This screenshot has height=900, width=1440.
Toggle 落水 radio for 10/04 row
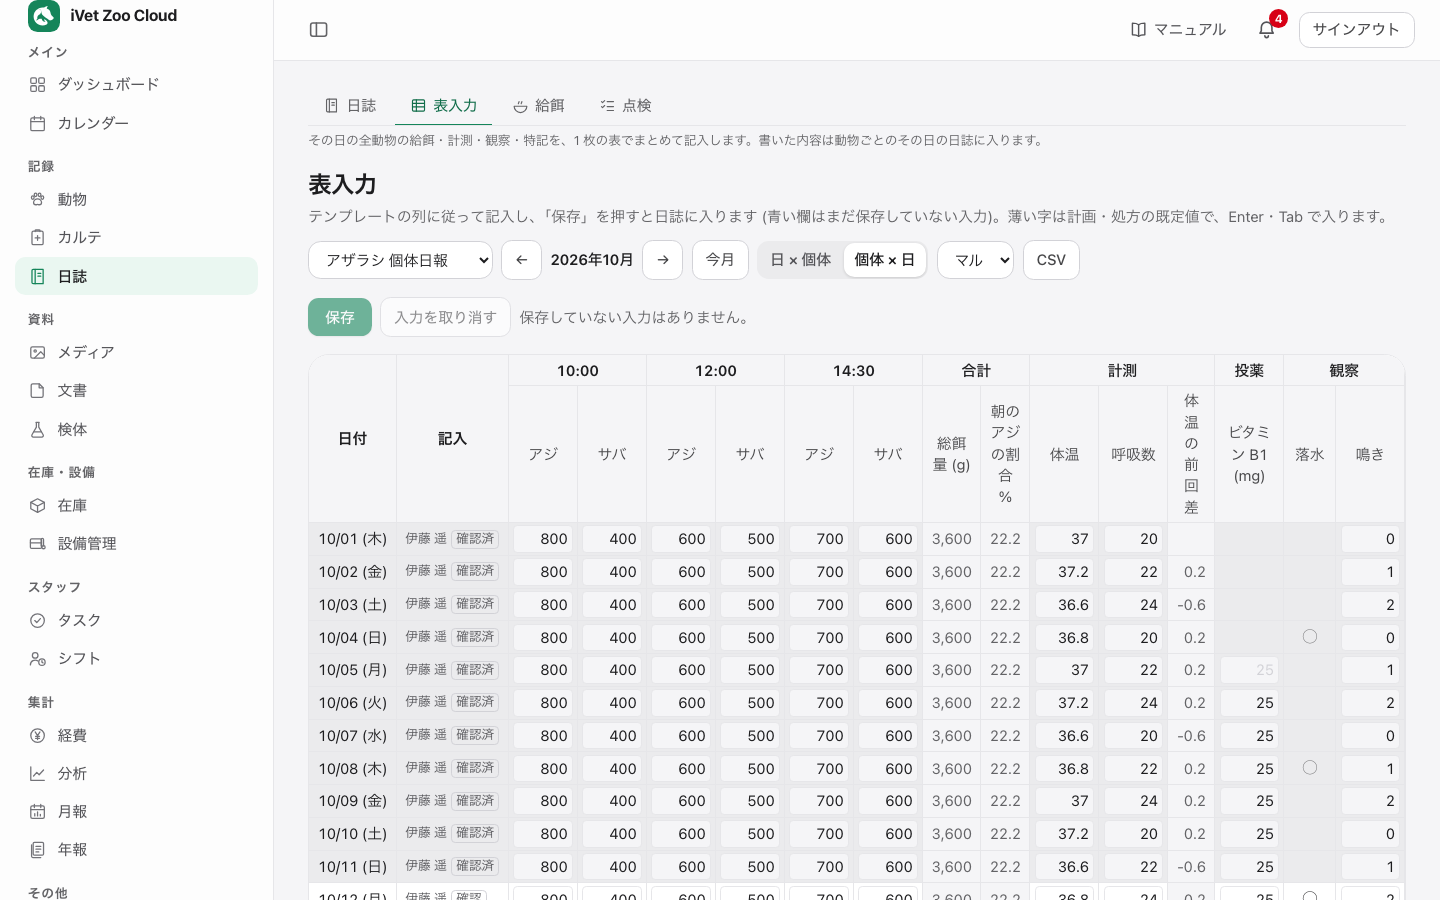point(1310,637)
